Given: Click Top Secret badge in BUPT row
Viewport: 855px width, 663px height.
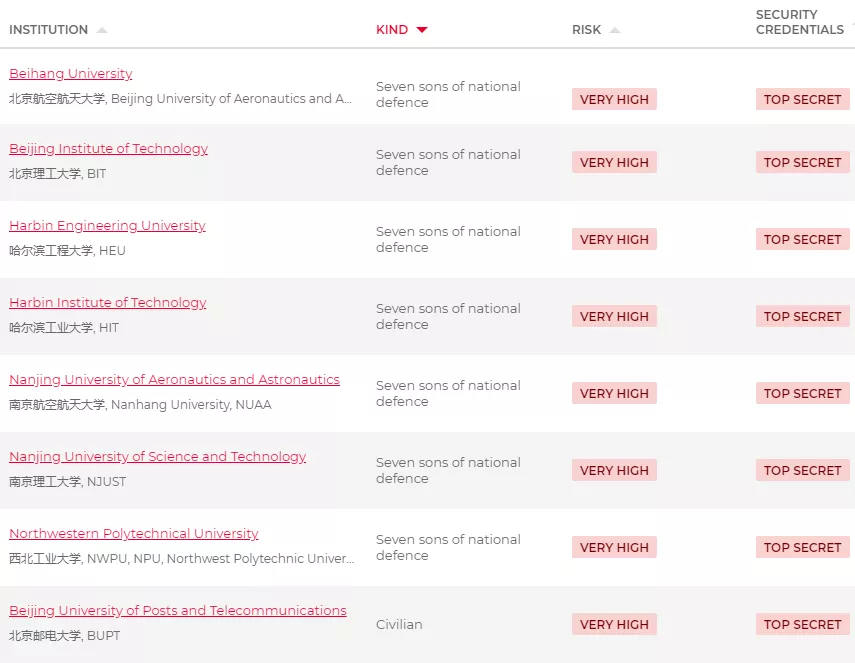Looking at the screenshot, I should point(802,624).
